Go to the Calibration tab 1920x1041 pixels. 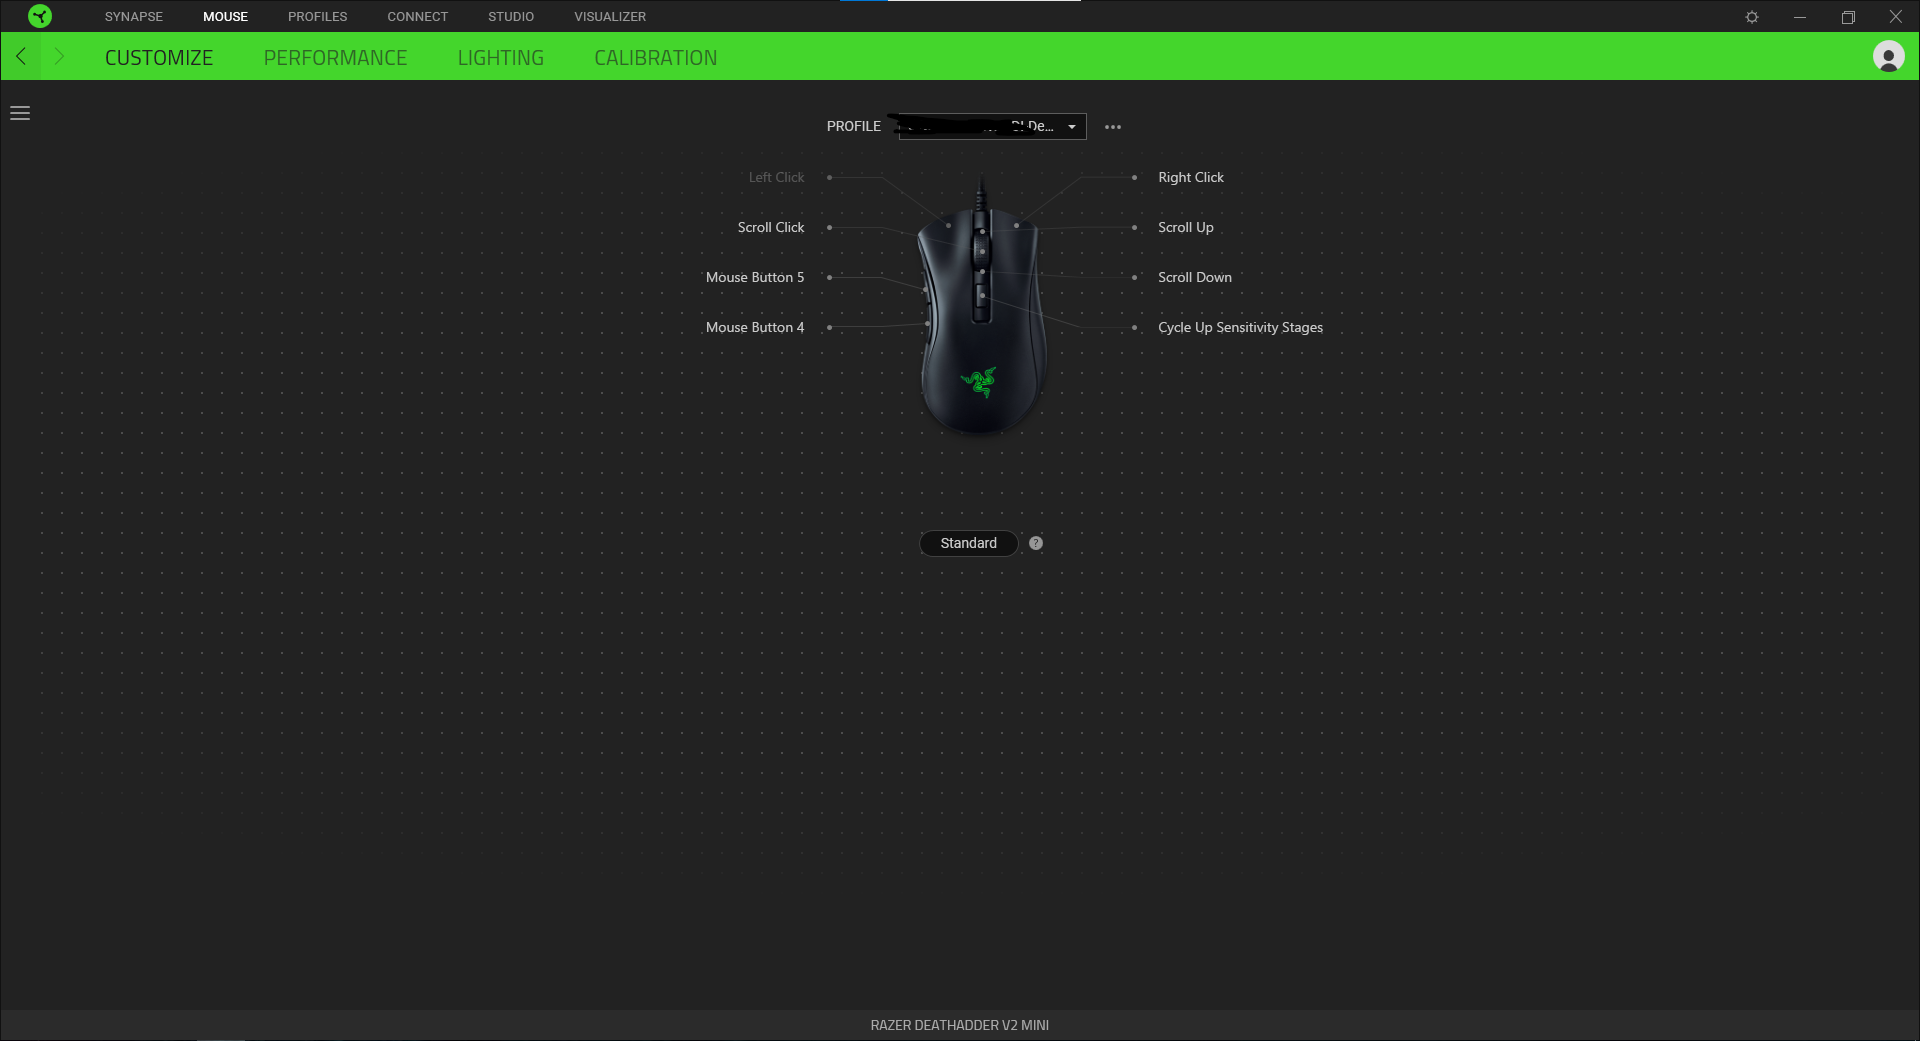point(655,58)
